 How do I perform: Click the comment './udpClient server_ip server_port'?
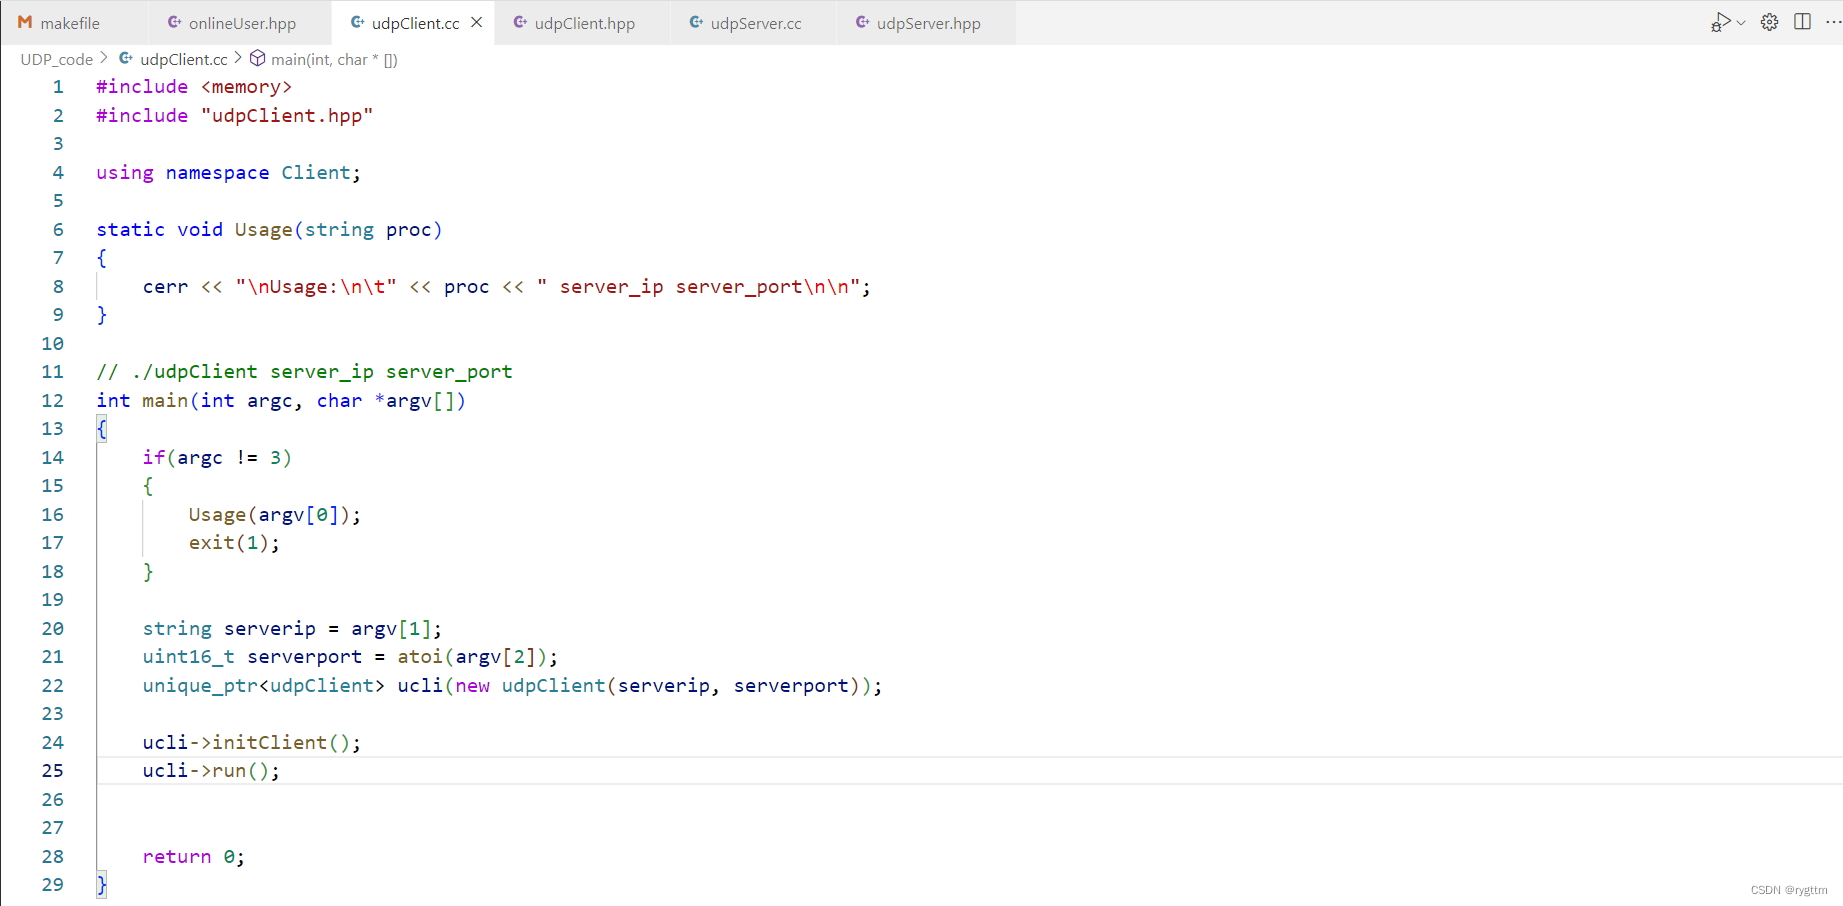click(322, 372)
